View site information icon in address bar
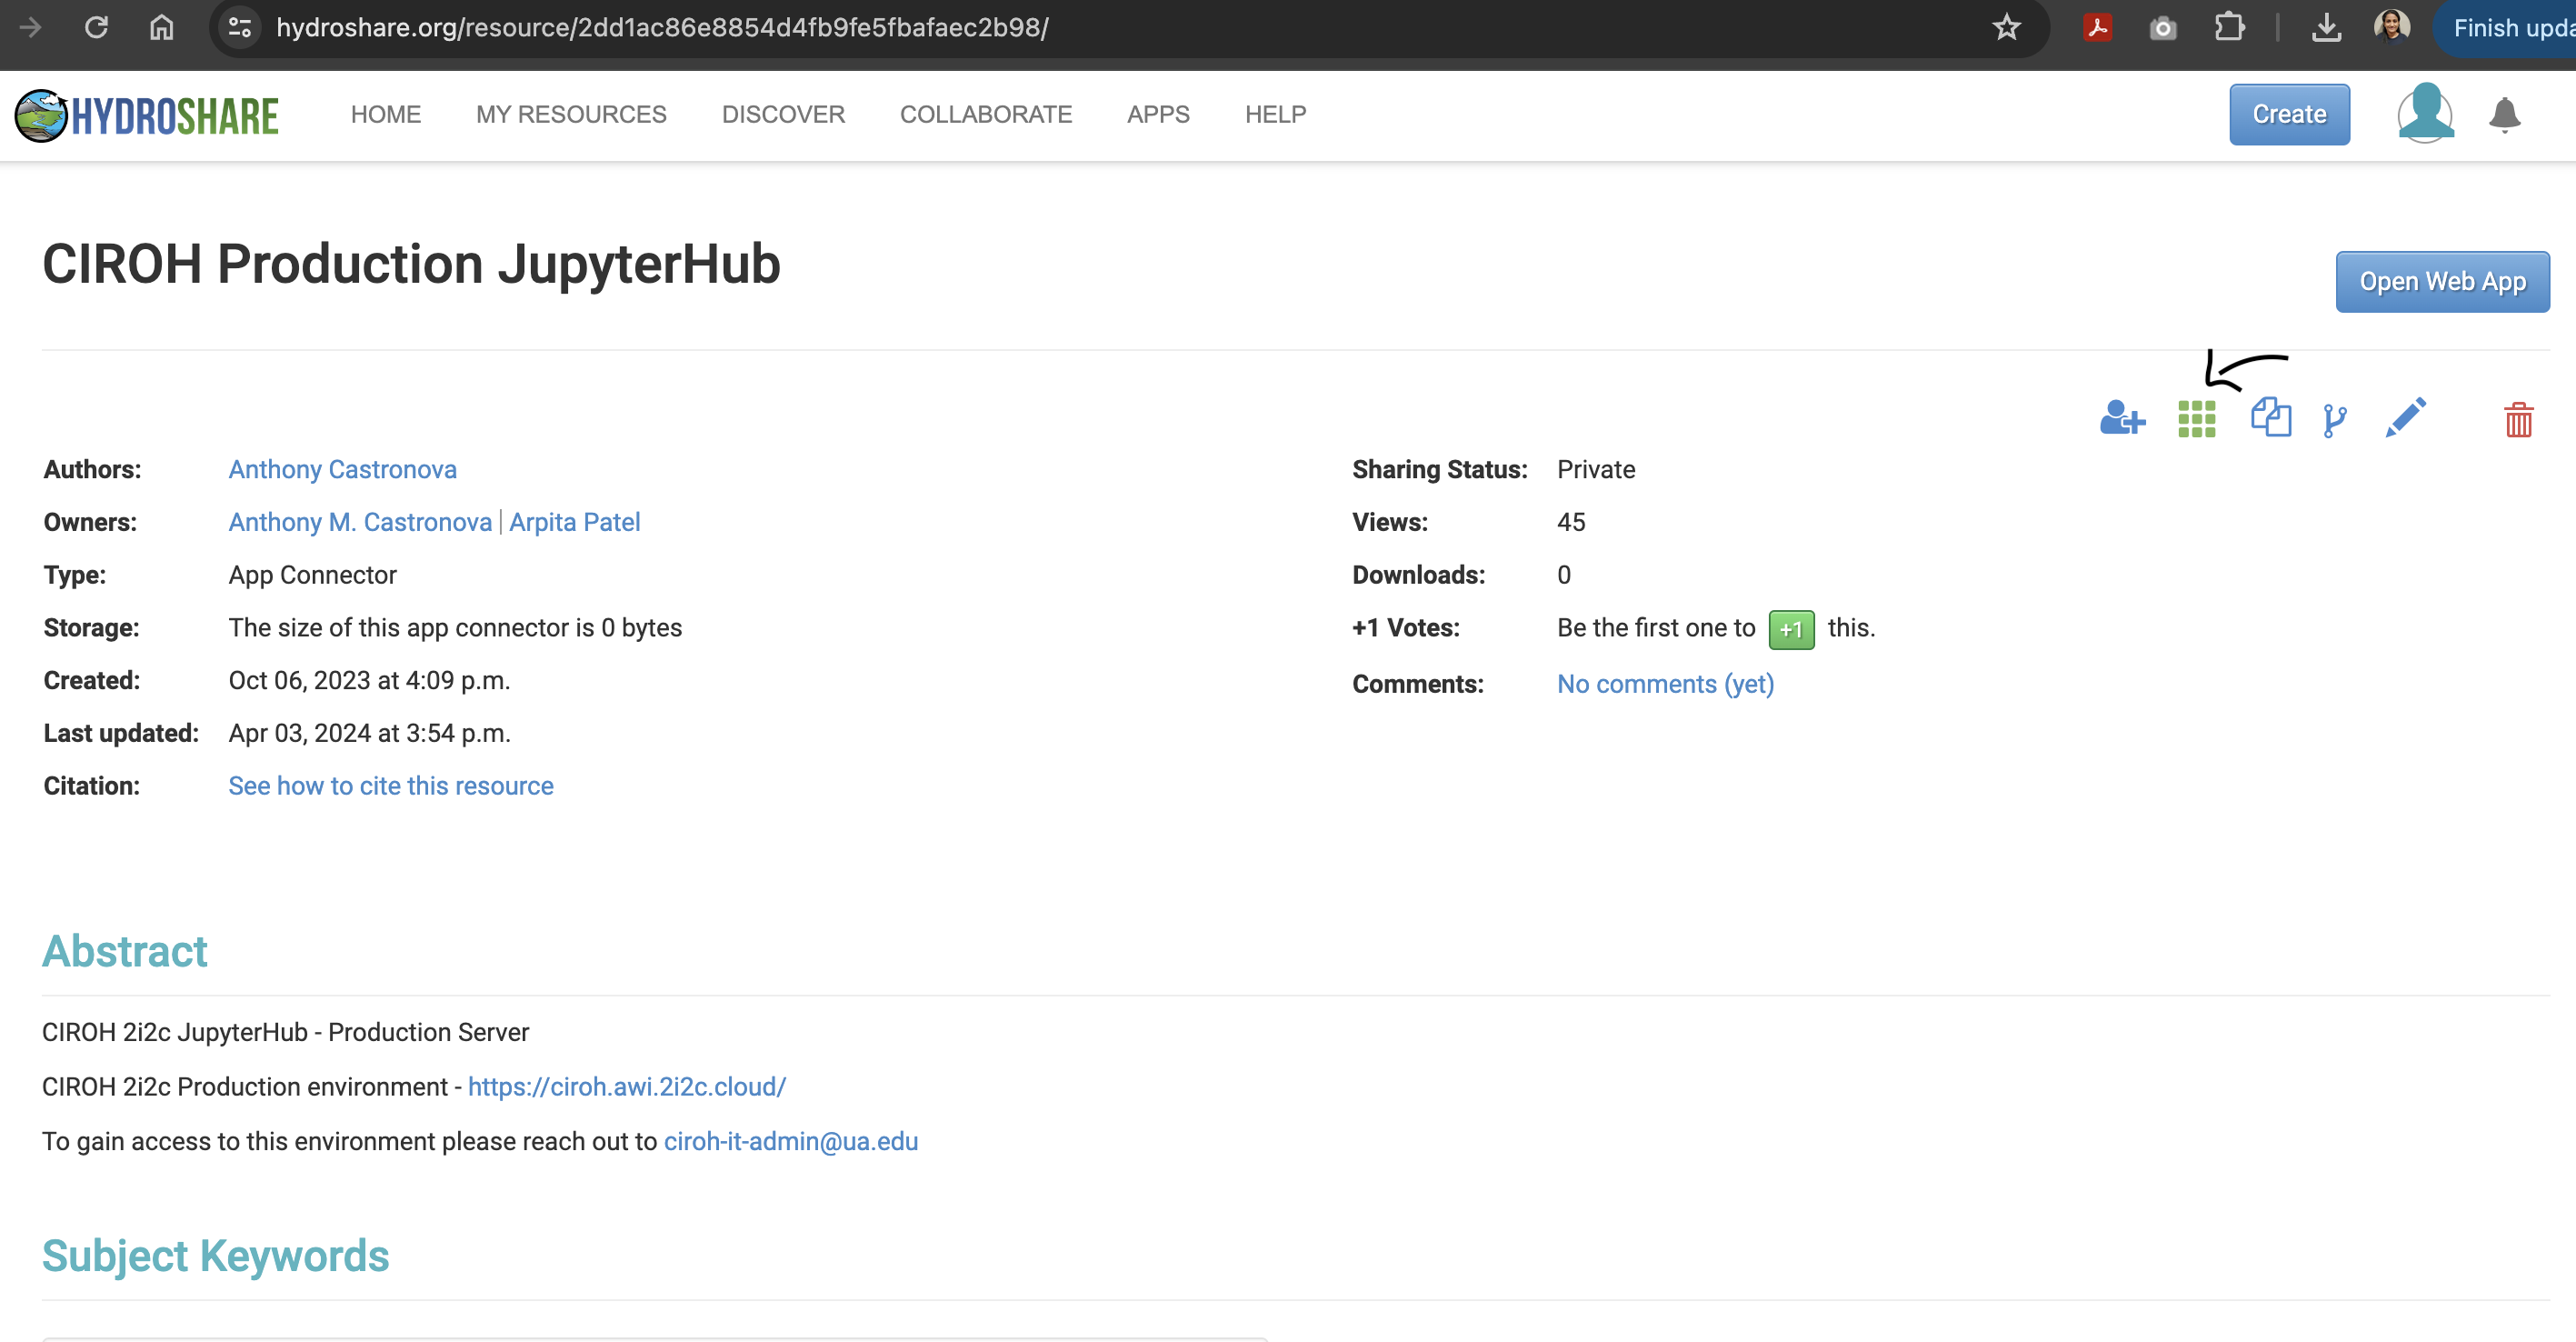The width and height of the screenshot is (2576, 1342). pos(240,27)
